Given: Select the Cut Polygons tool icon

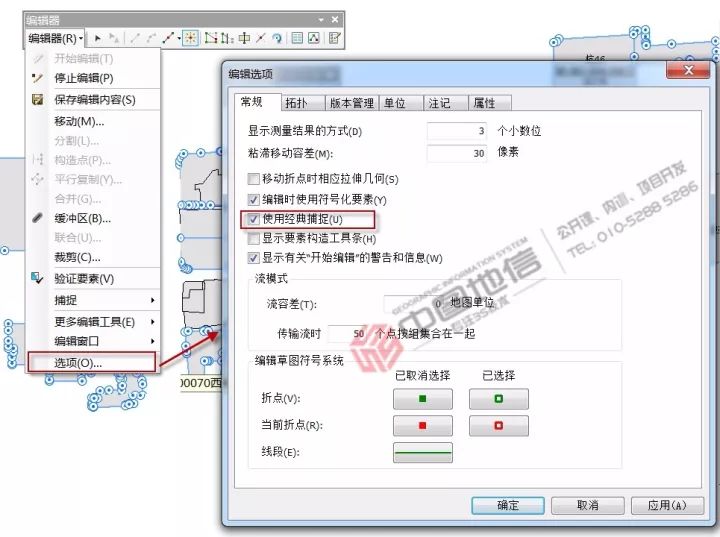Looking at the screenshot, I should click(244, 38).
